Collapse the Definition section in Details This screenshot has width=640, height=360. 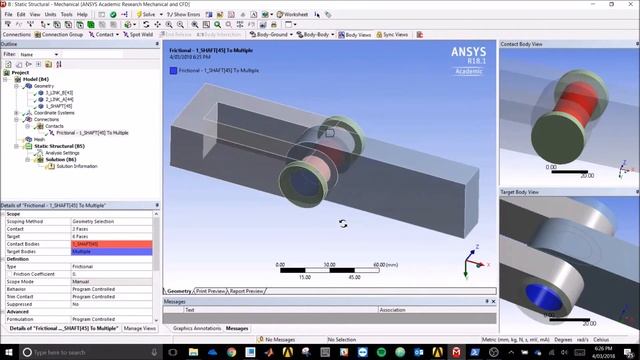click(x=3, y=259)
